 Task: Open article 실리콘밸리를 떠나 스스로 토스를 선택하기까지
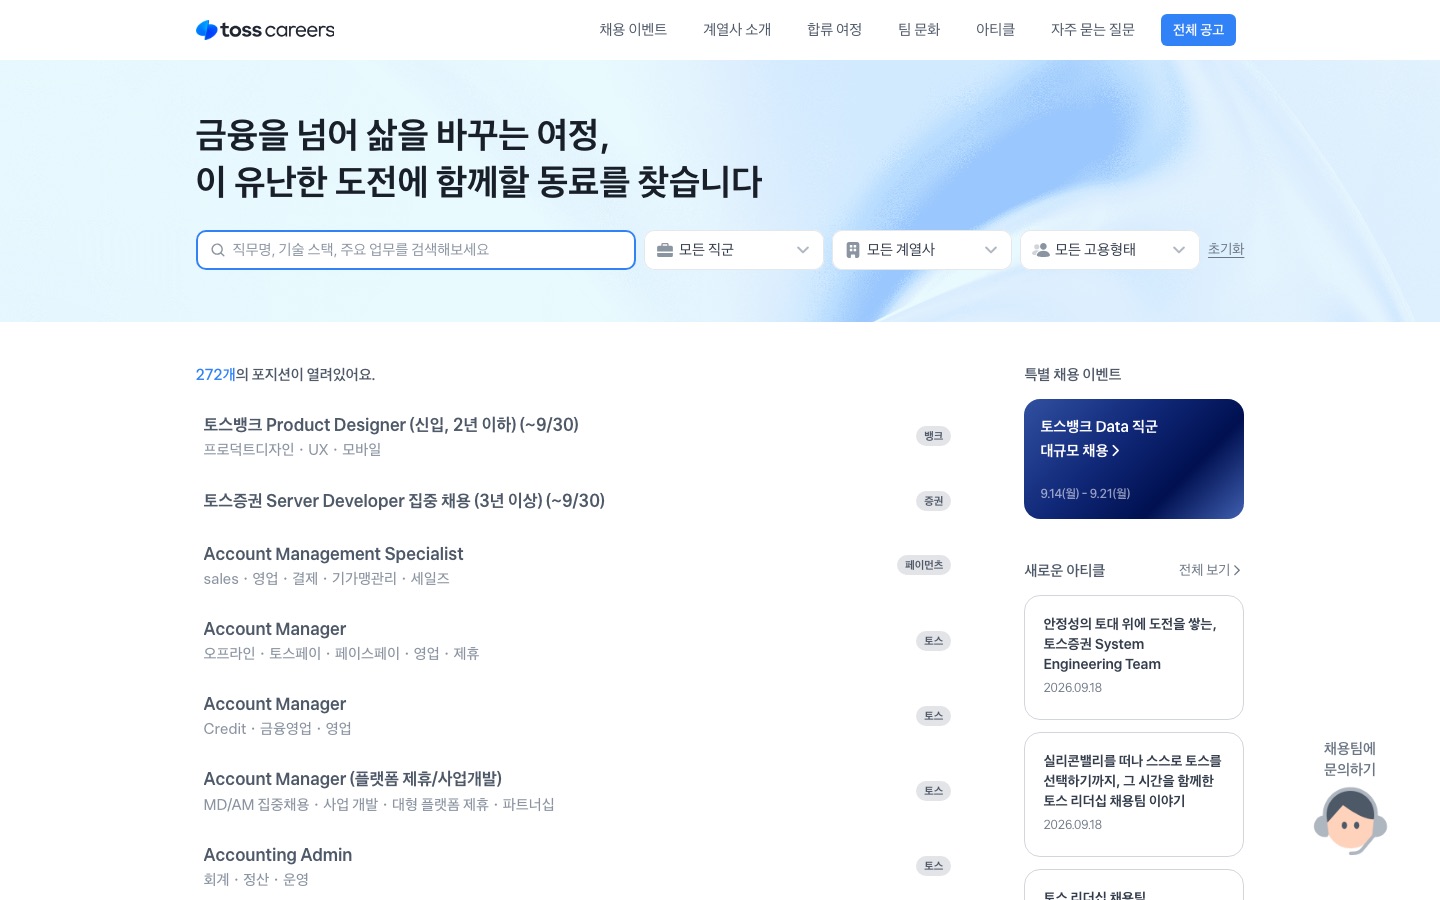click(x=1134, y=794)
